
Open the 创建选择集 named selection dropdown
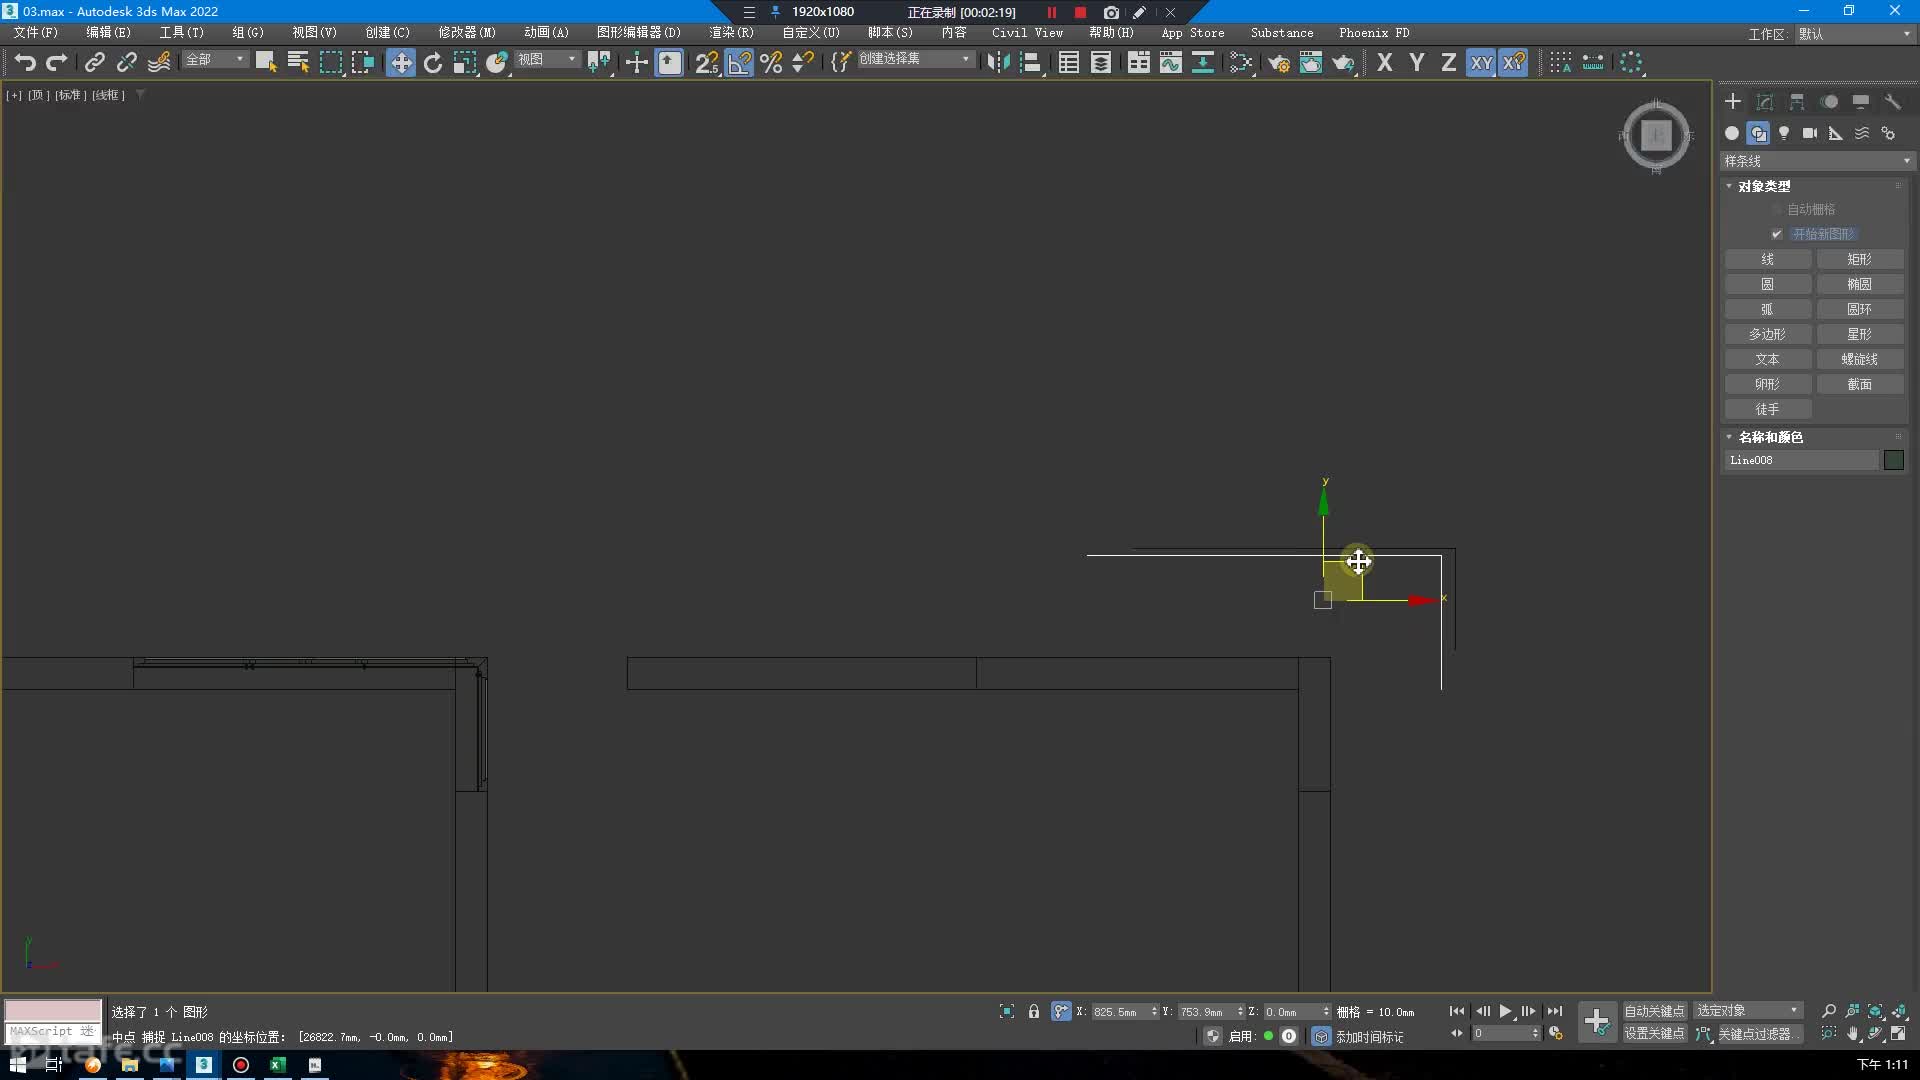click(915, 60)
